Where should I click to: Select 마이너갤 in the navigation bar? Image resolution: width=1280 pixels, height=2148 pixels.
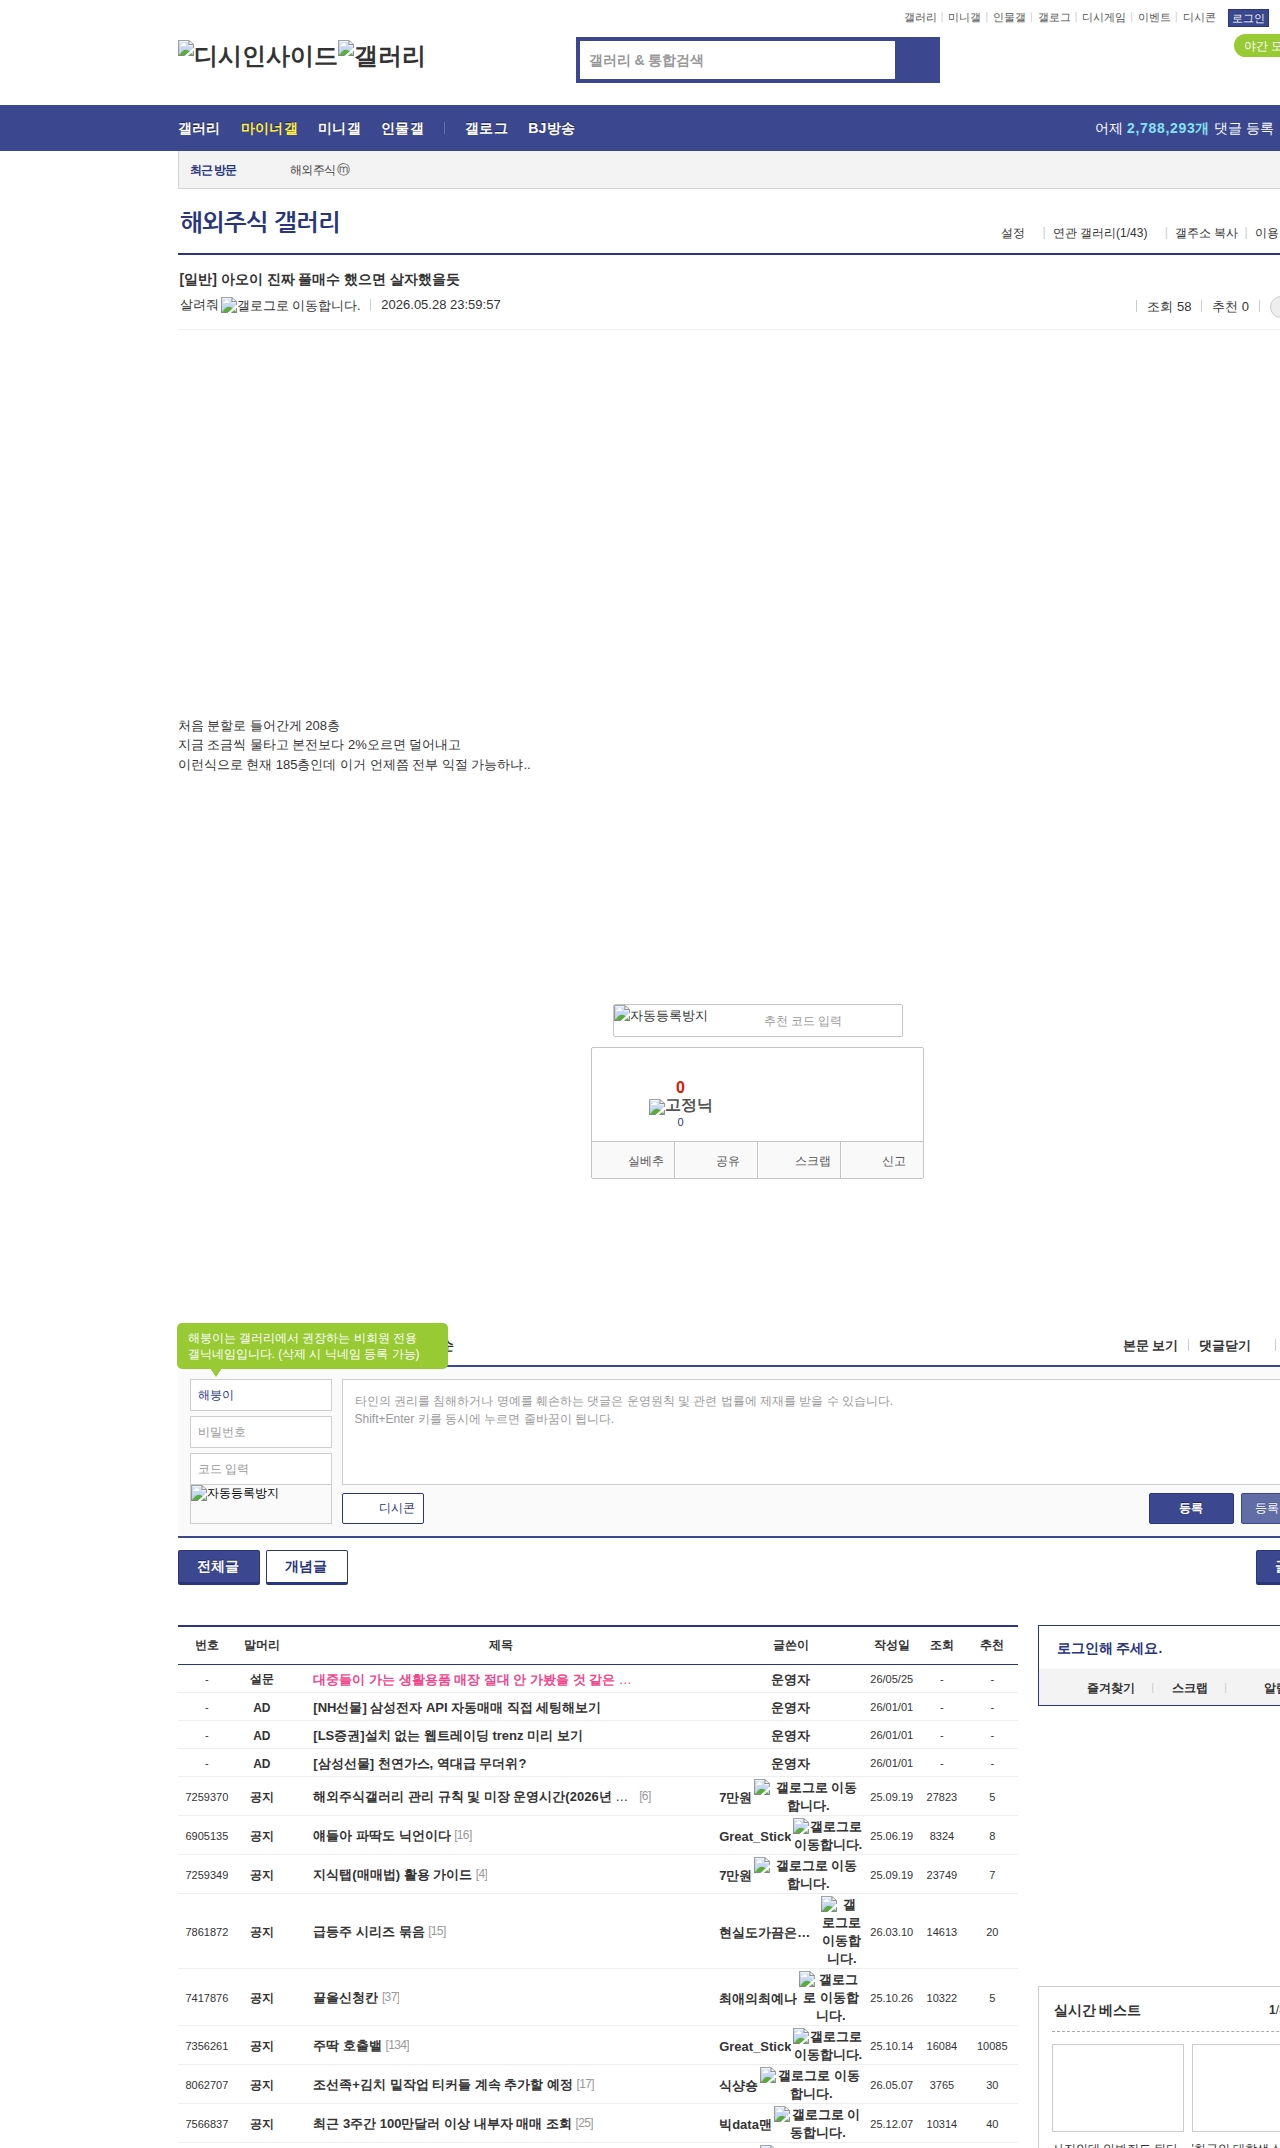269,128
